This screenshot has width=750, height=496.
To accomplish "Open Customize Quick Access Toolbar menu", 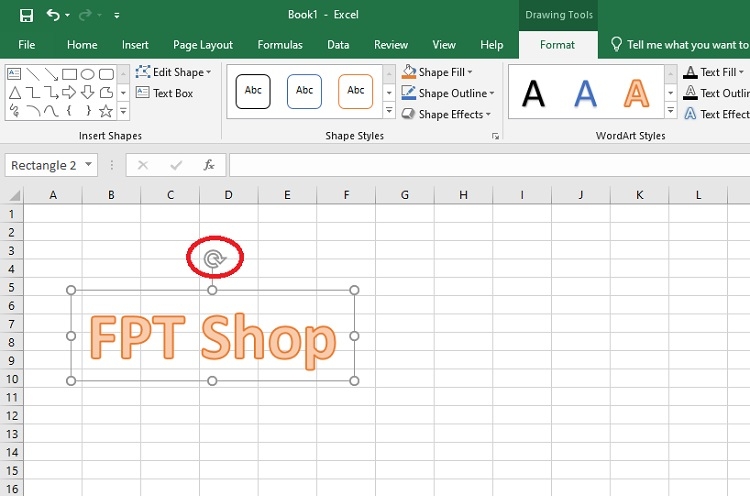I will click(x=117, y=15).
